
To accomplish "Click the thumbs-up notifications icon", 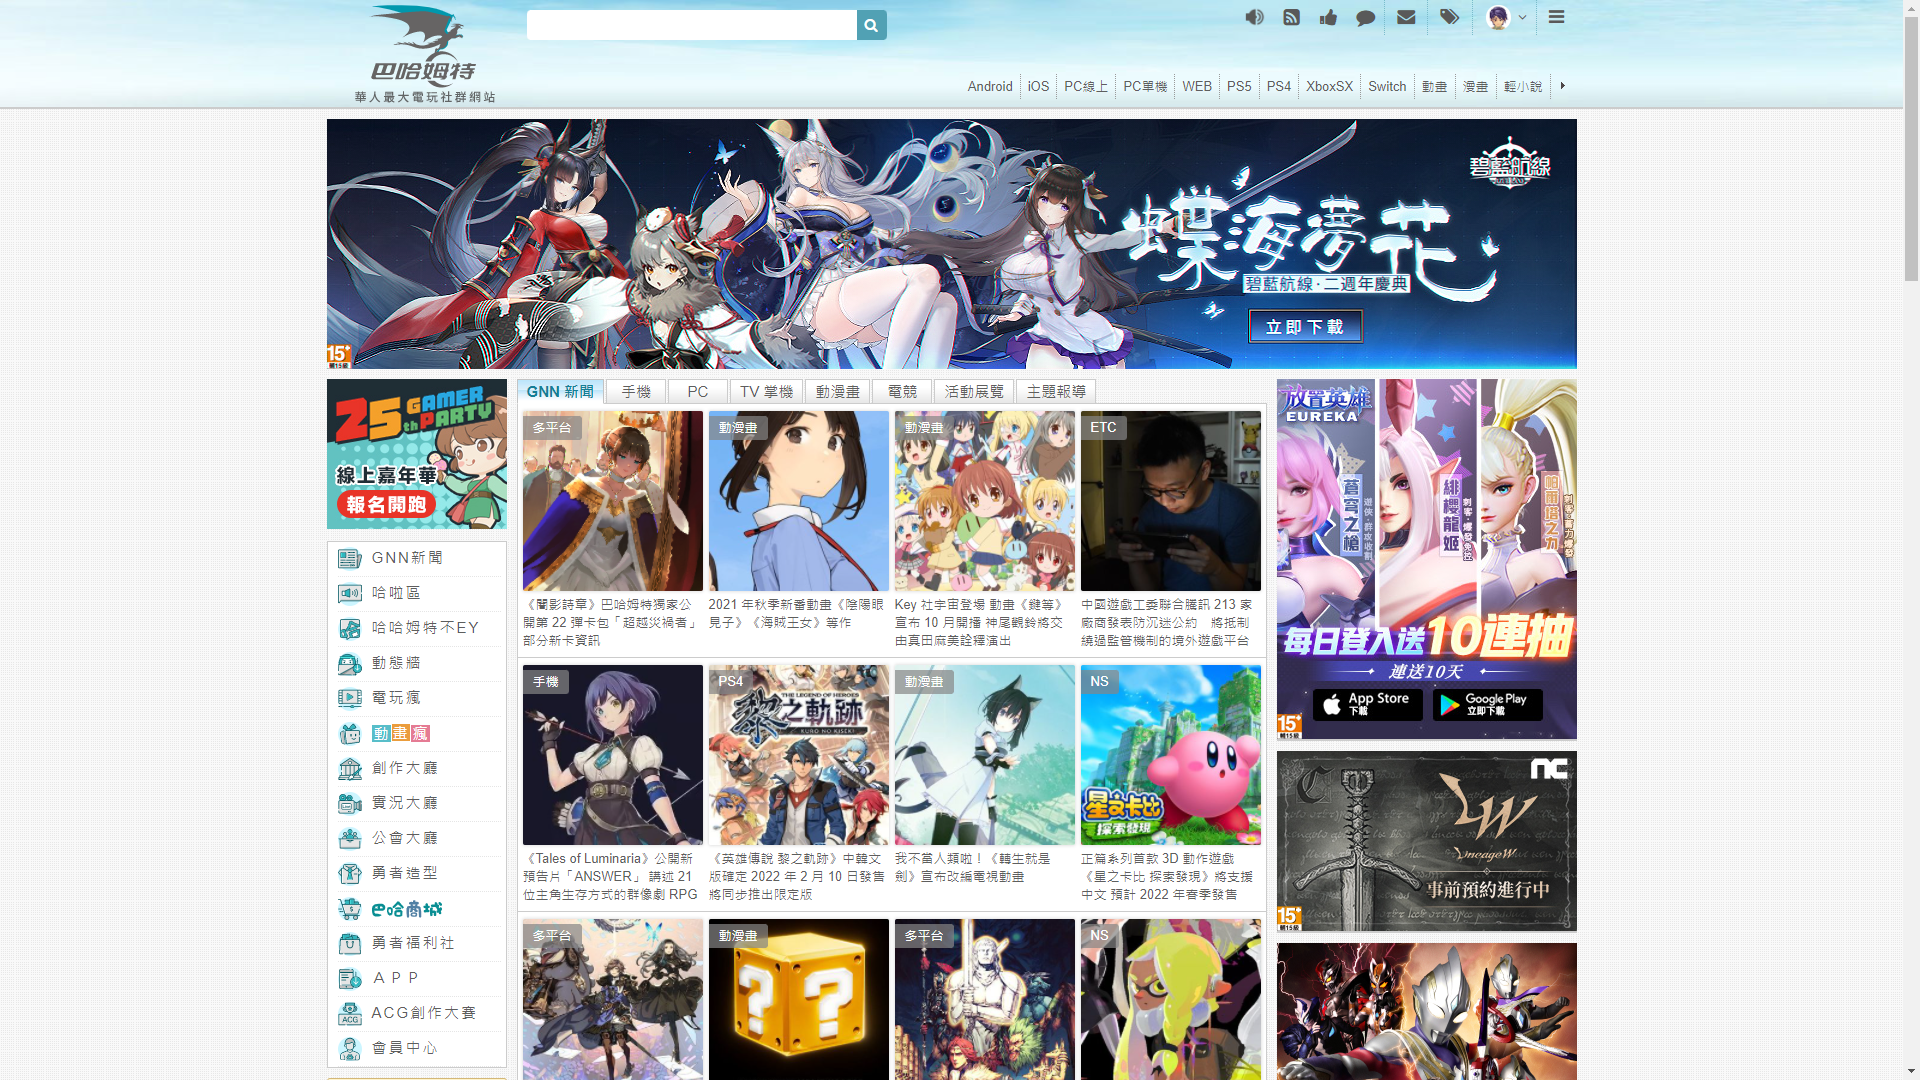I will point(1328,17).
